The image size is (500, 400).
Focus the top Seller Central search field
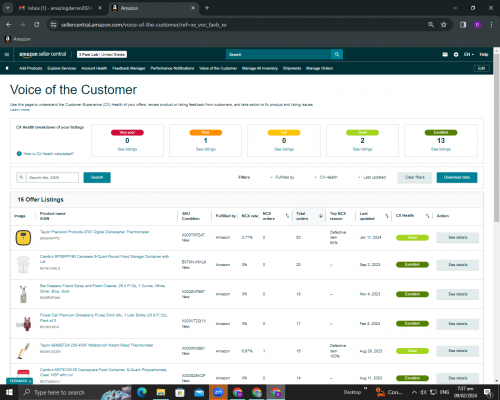point(279,54)
